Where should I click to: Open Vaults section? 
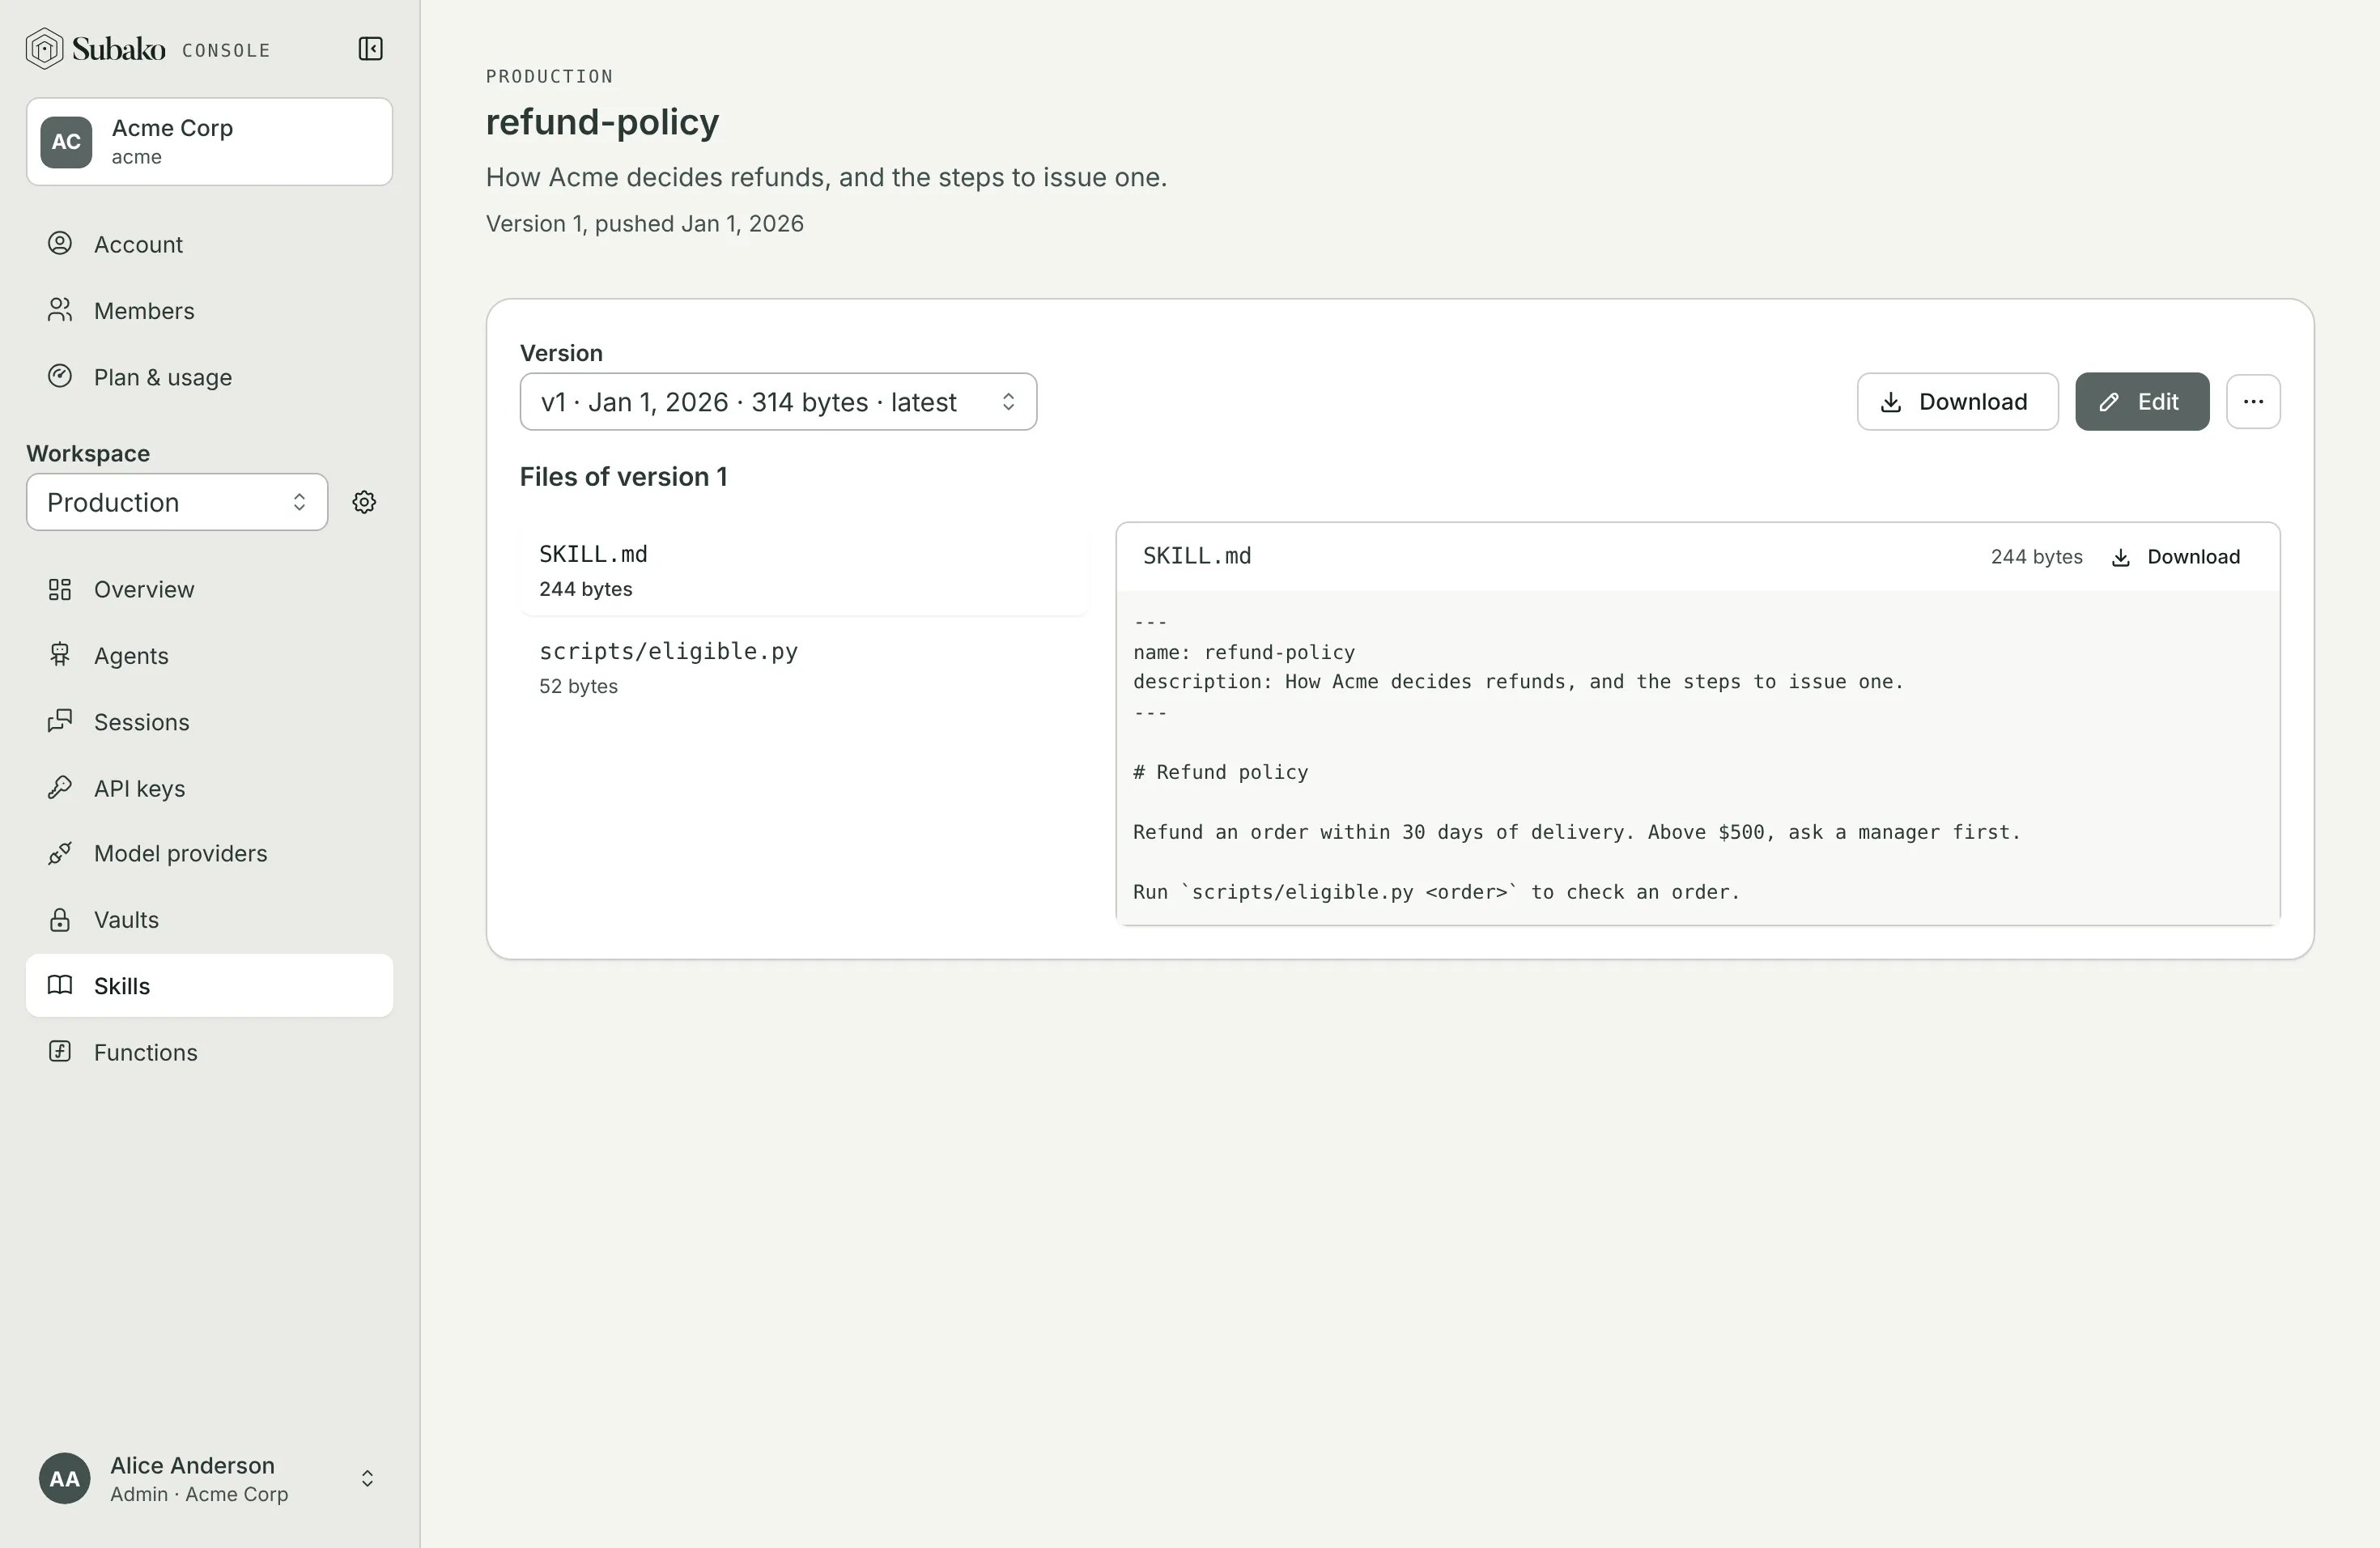pos(209,919)
